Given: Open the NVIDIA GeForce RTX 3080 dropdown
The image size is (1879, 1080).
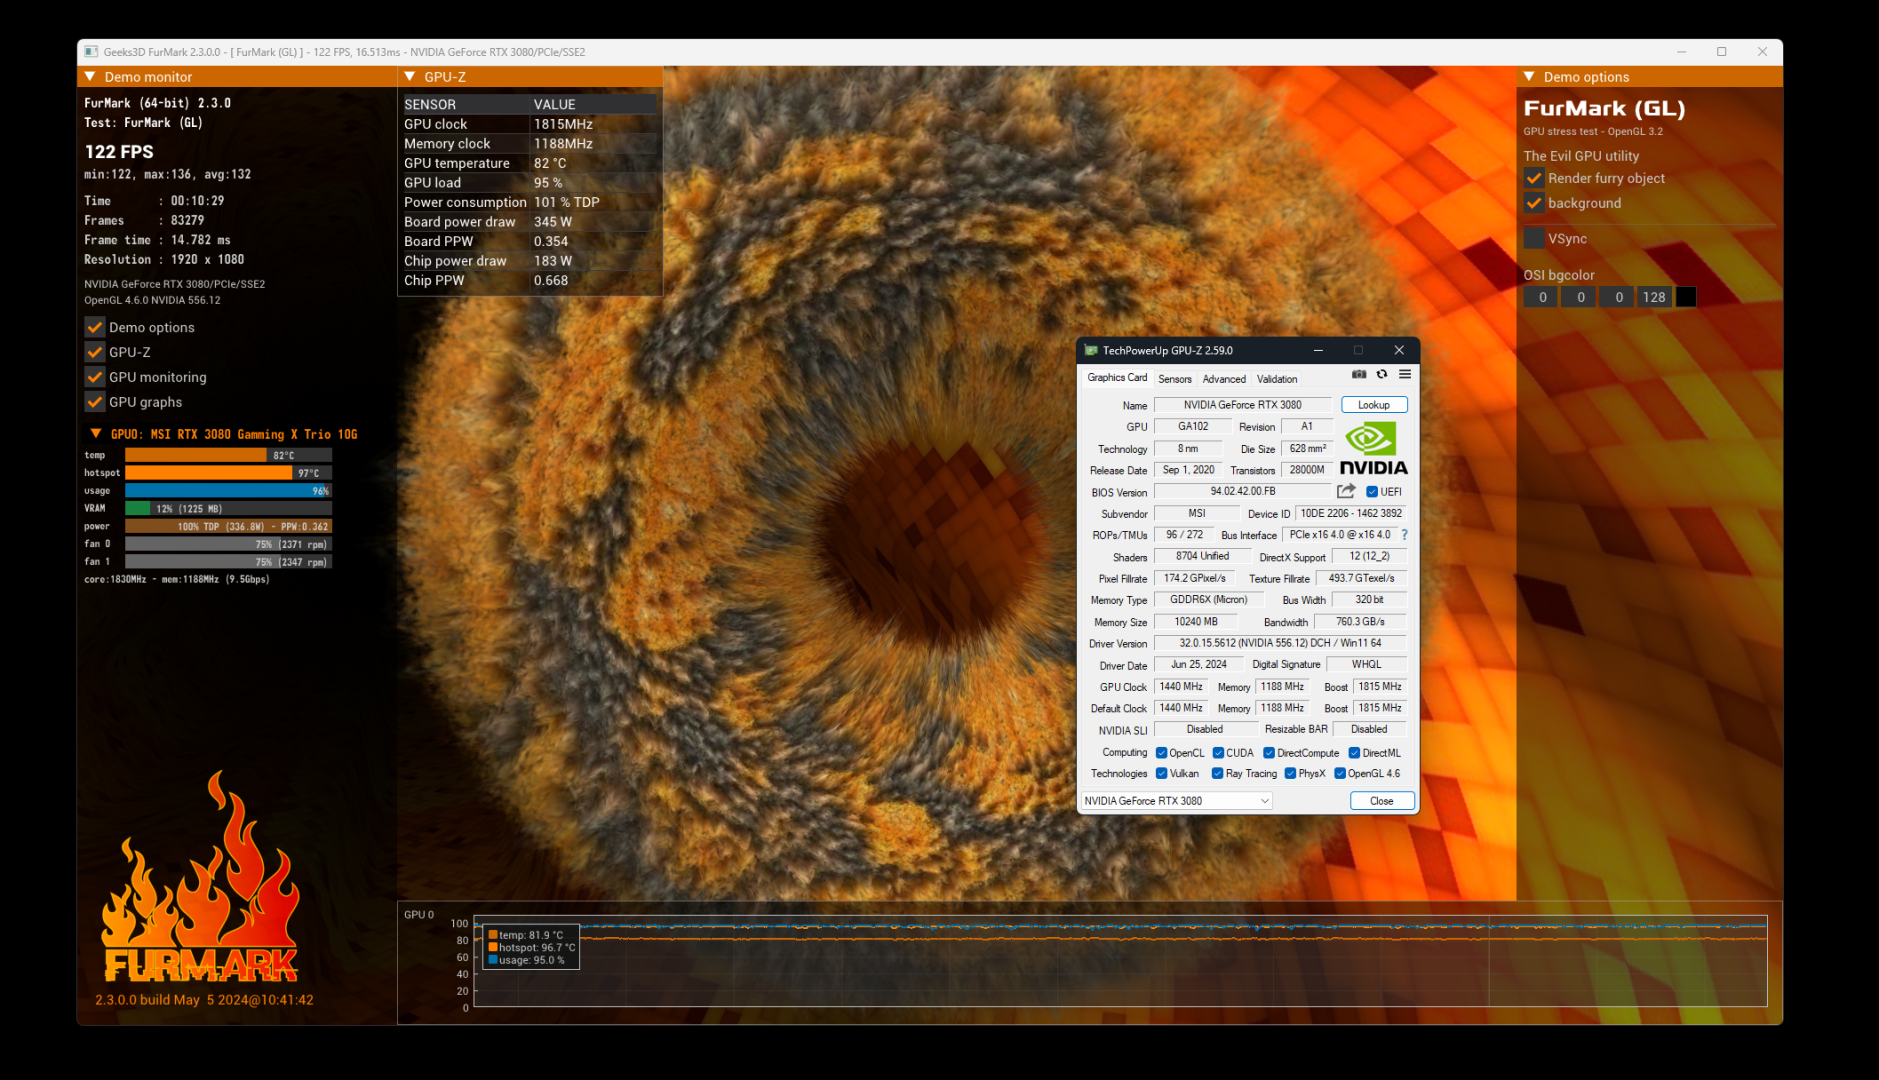Looking at the screenshot, I should (x=1176, y=801).
